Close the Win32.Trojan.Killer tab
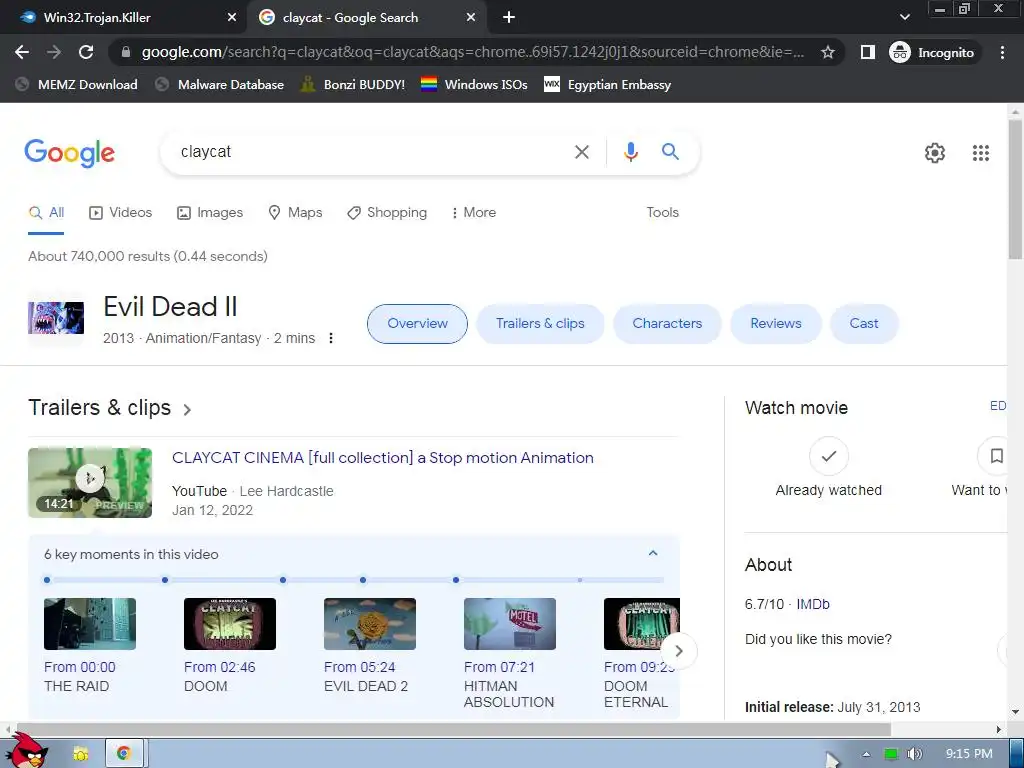 click(231, 18)
